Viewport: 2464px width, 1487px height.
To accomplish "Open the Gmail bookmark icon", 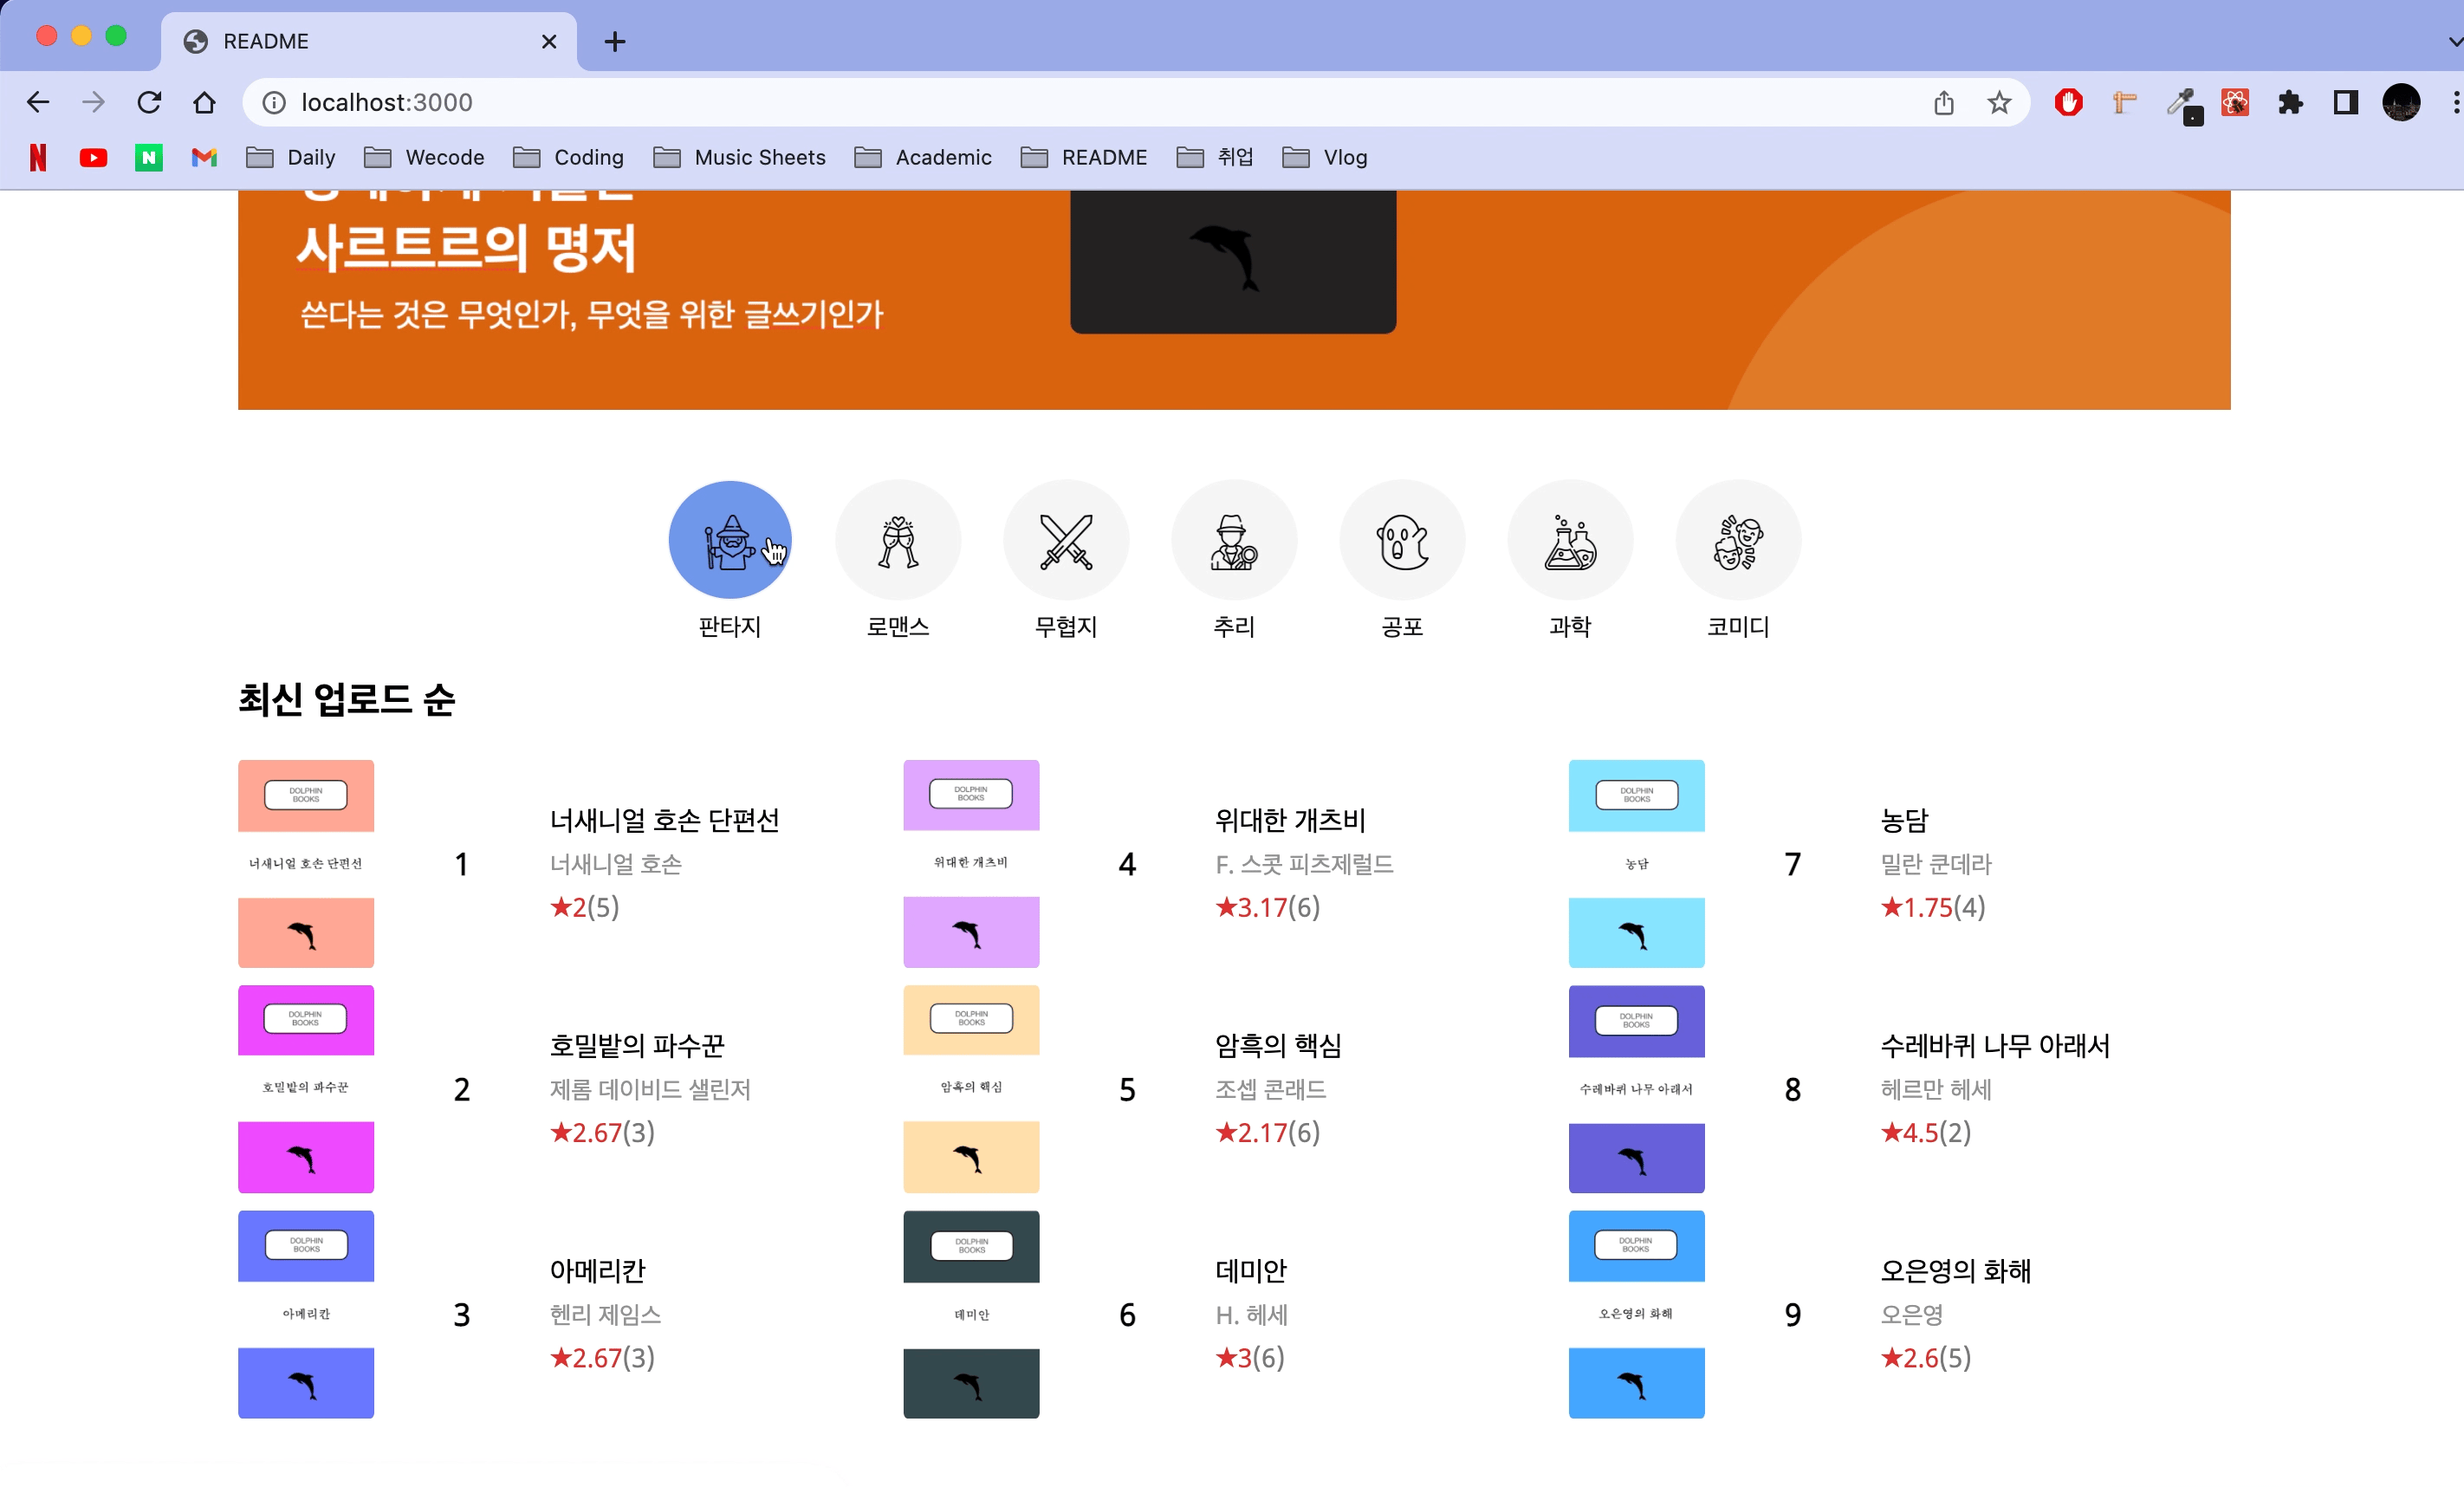I will pyautogui.click(x=204, y=157).
